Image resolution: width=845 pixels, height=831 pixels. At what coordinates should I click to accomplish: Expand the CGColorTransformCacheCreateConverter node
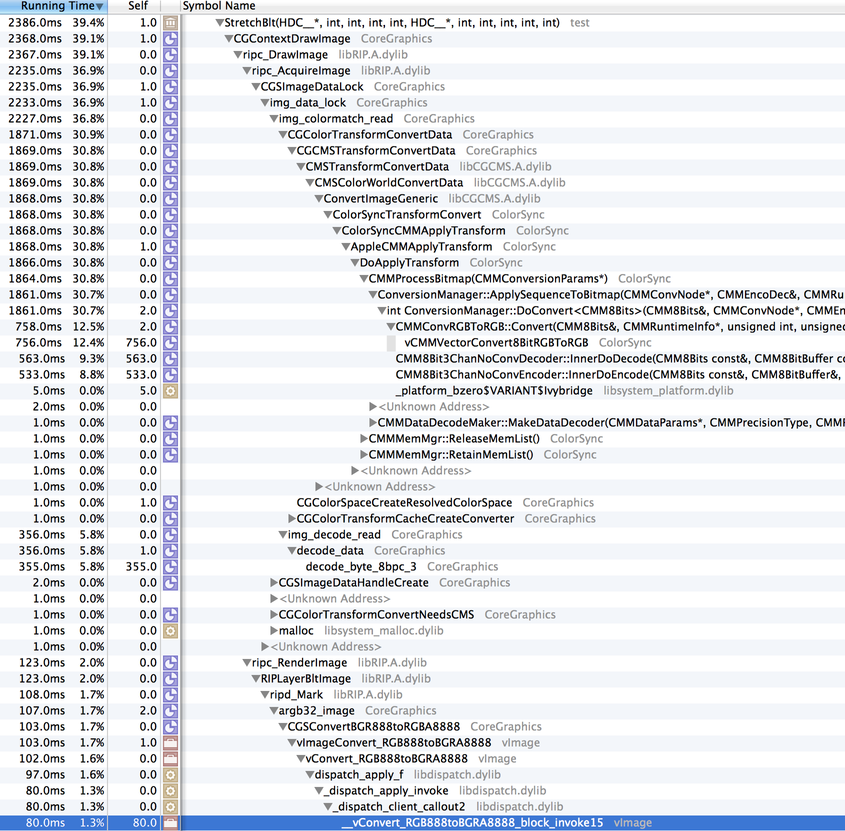(x=291, y=519)
